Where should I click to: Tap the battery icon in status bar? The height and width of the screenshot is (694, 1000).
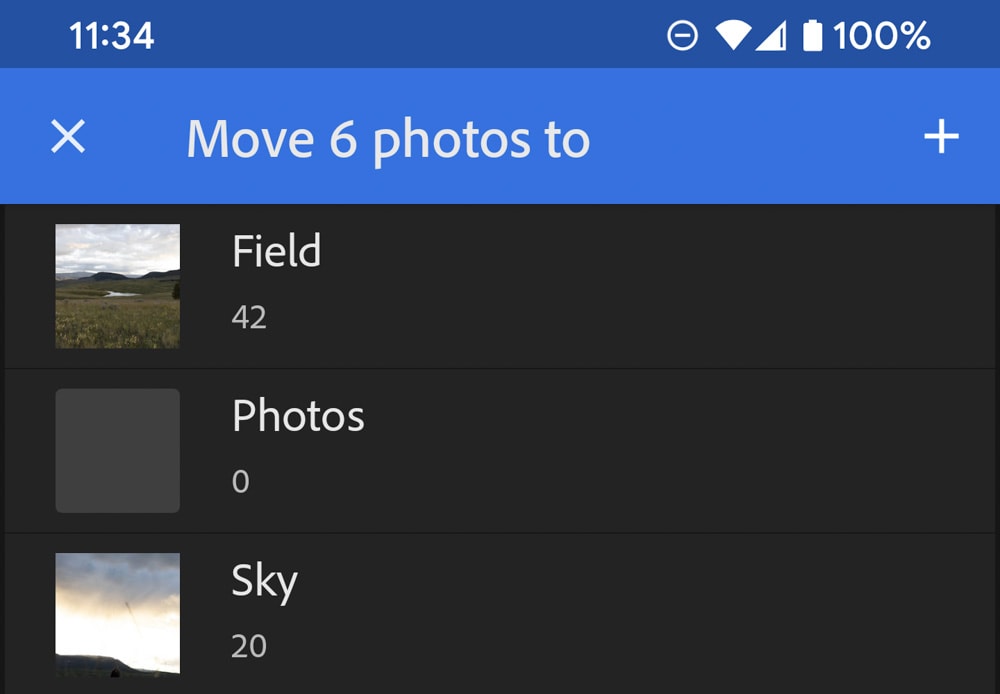812,35
